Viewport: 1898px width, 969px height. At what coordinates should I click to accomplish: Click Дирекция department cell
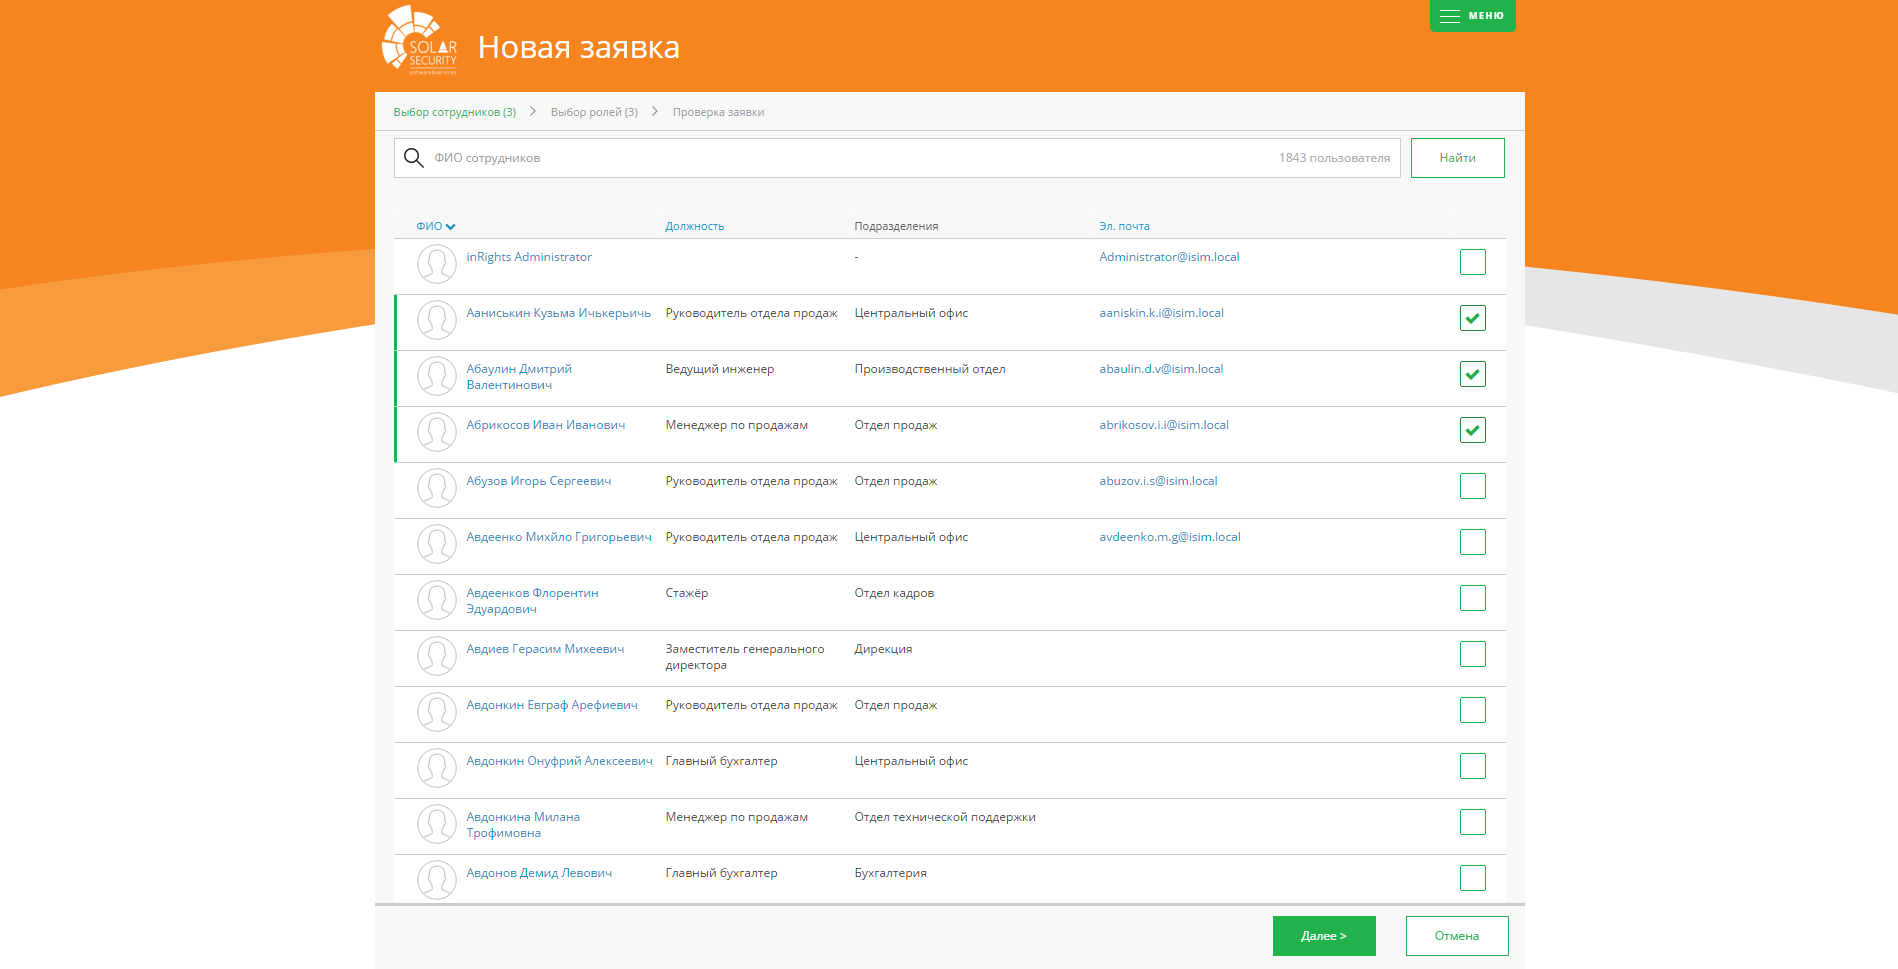(883, 649)
